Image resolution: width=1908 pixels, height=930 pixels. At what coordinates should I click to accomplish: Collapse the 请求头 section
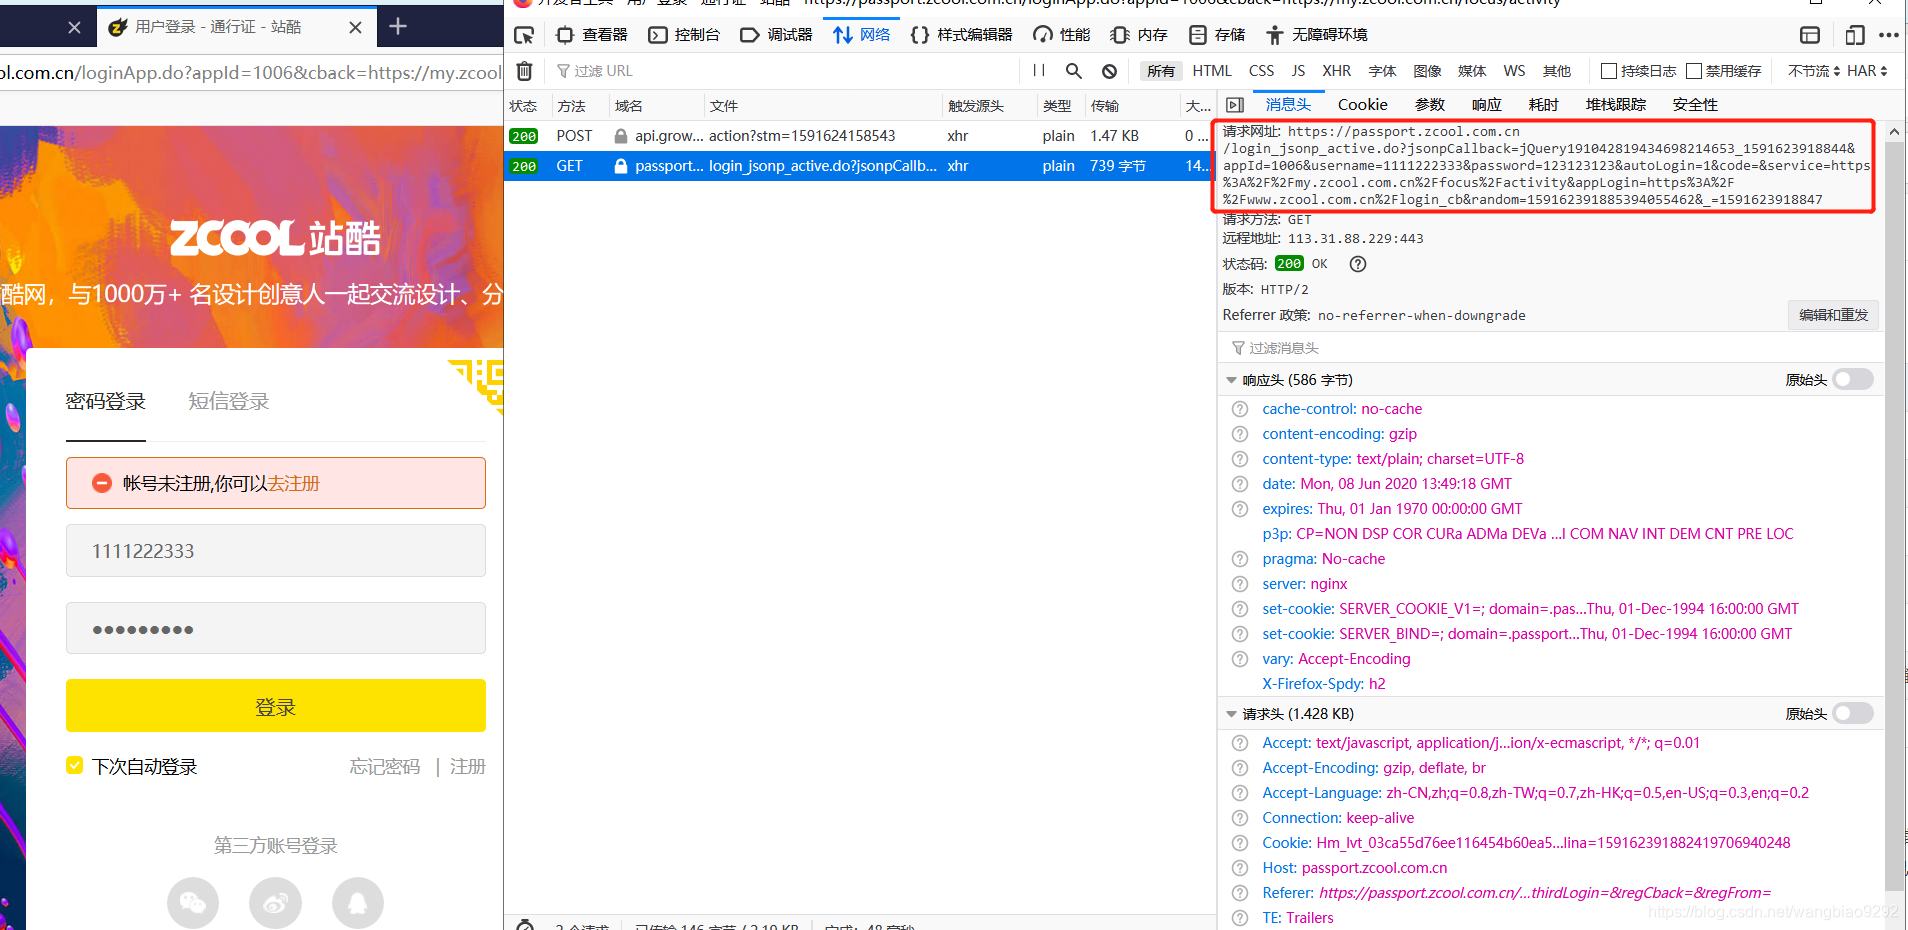tap(1231, 714)
